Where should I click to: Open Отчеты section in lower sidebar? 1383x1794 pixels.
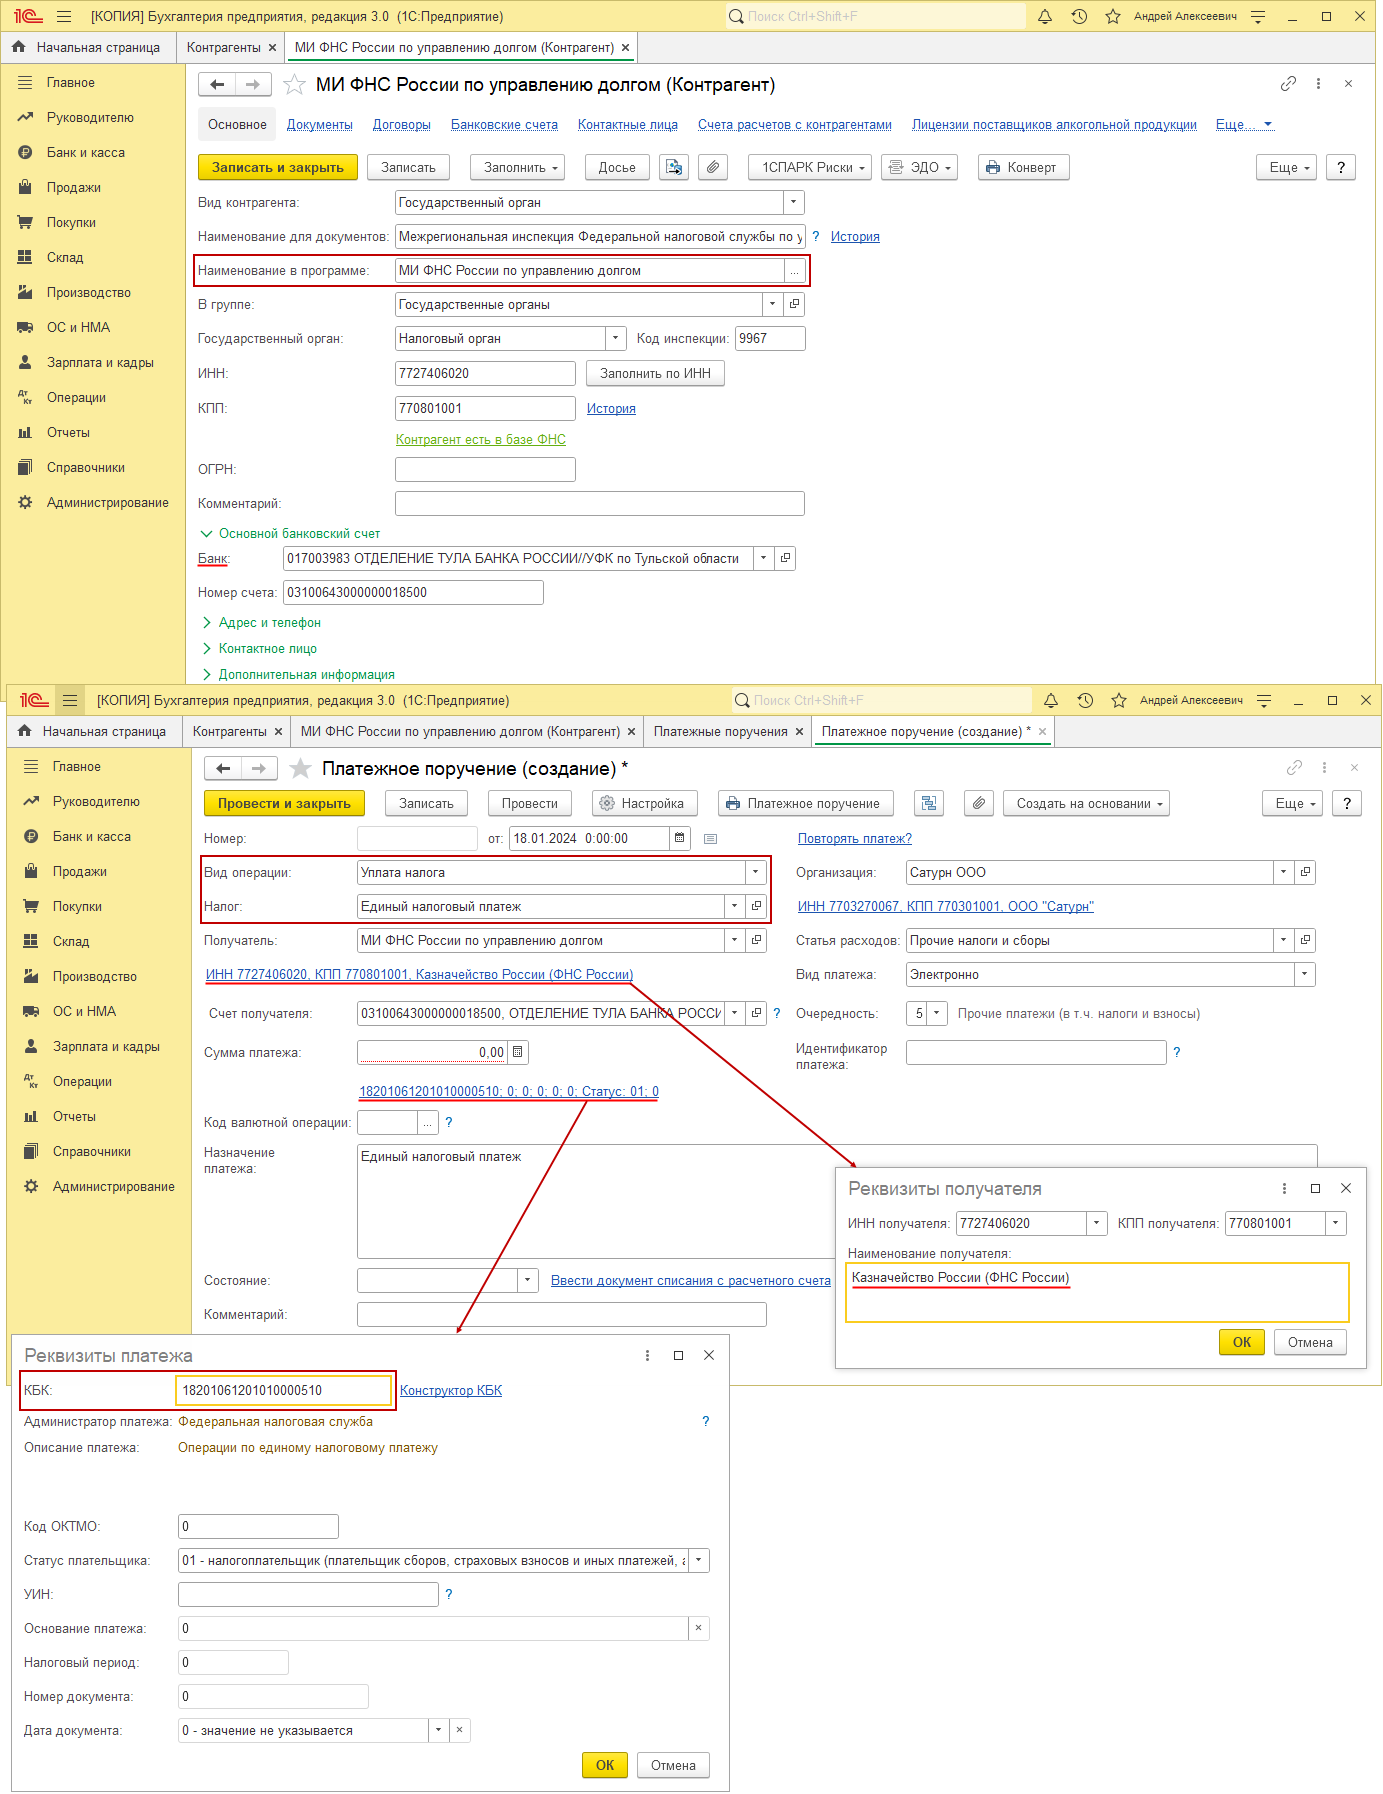tap(74, 1117)
